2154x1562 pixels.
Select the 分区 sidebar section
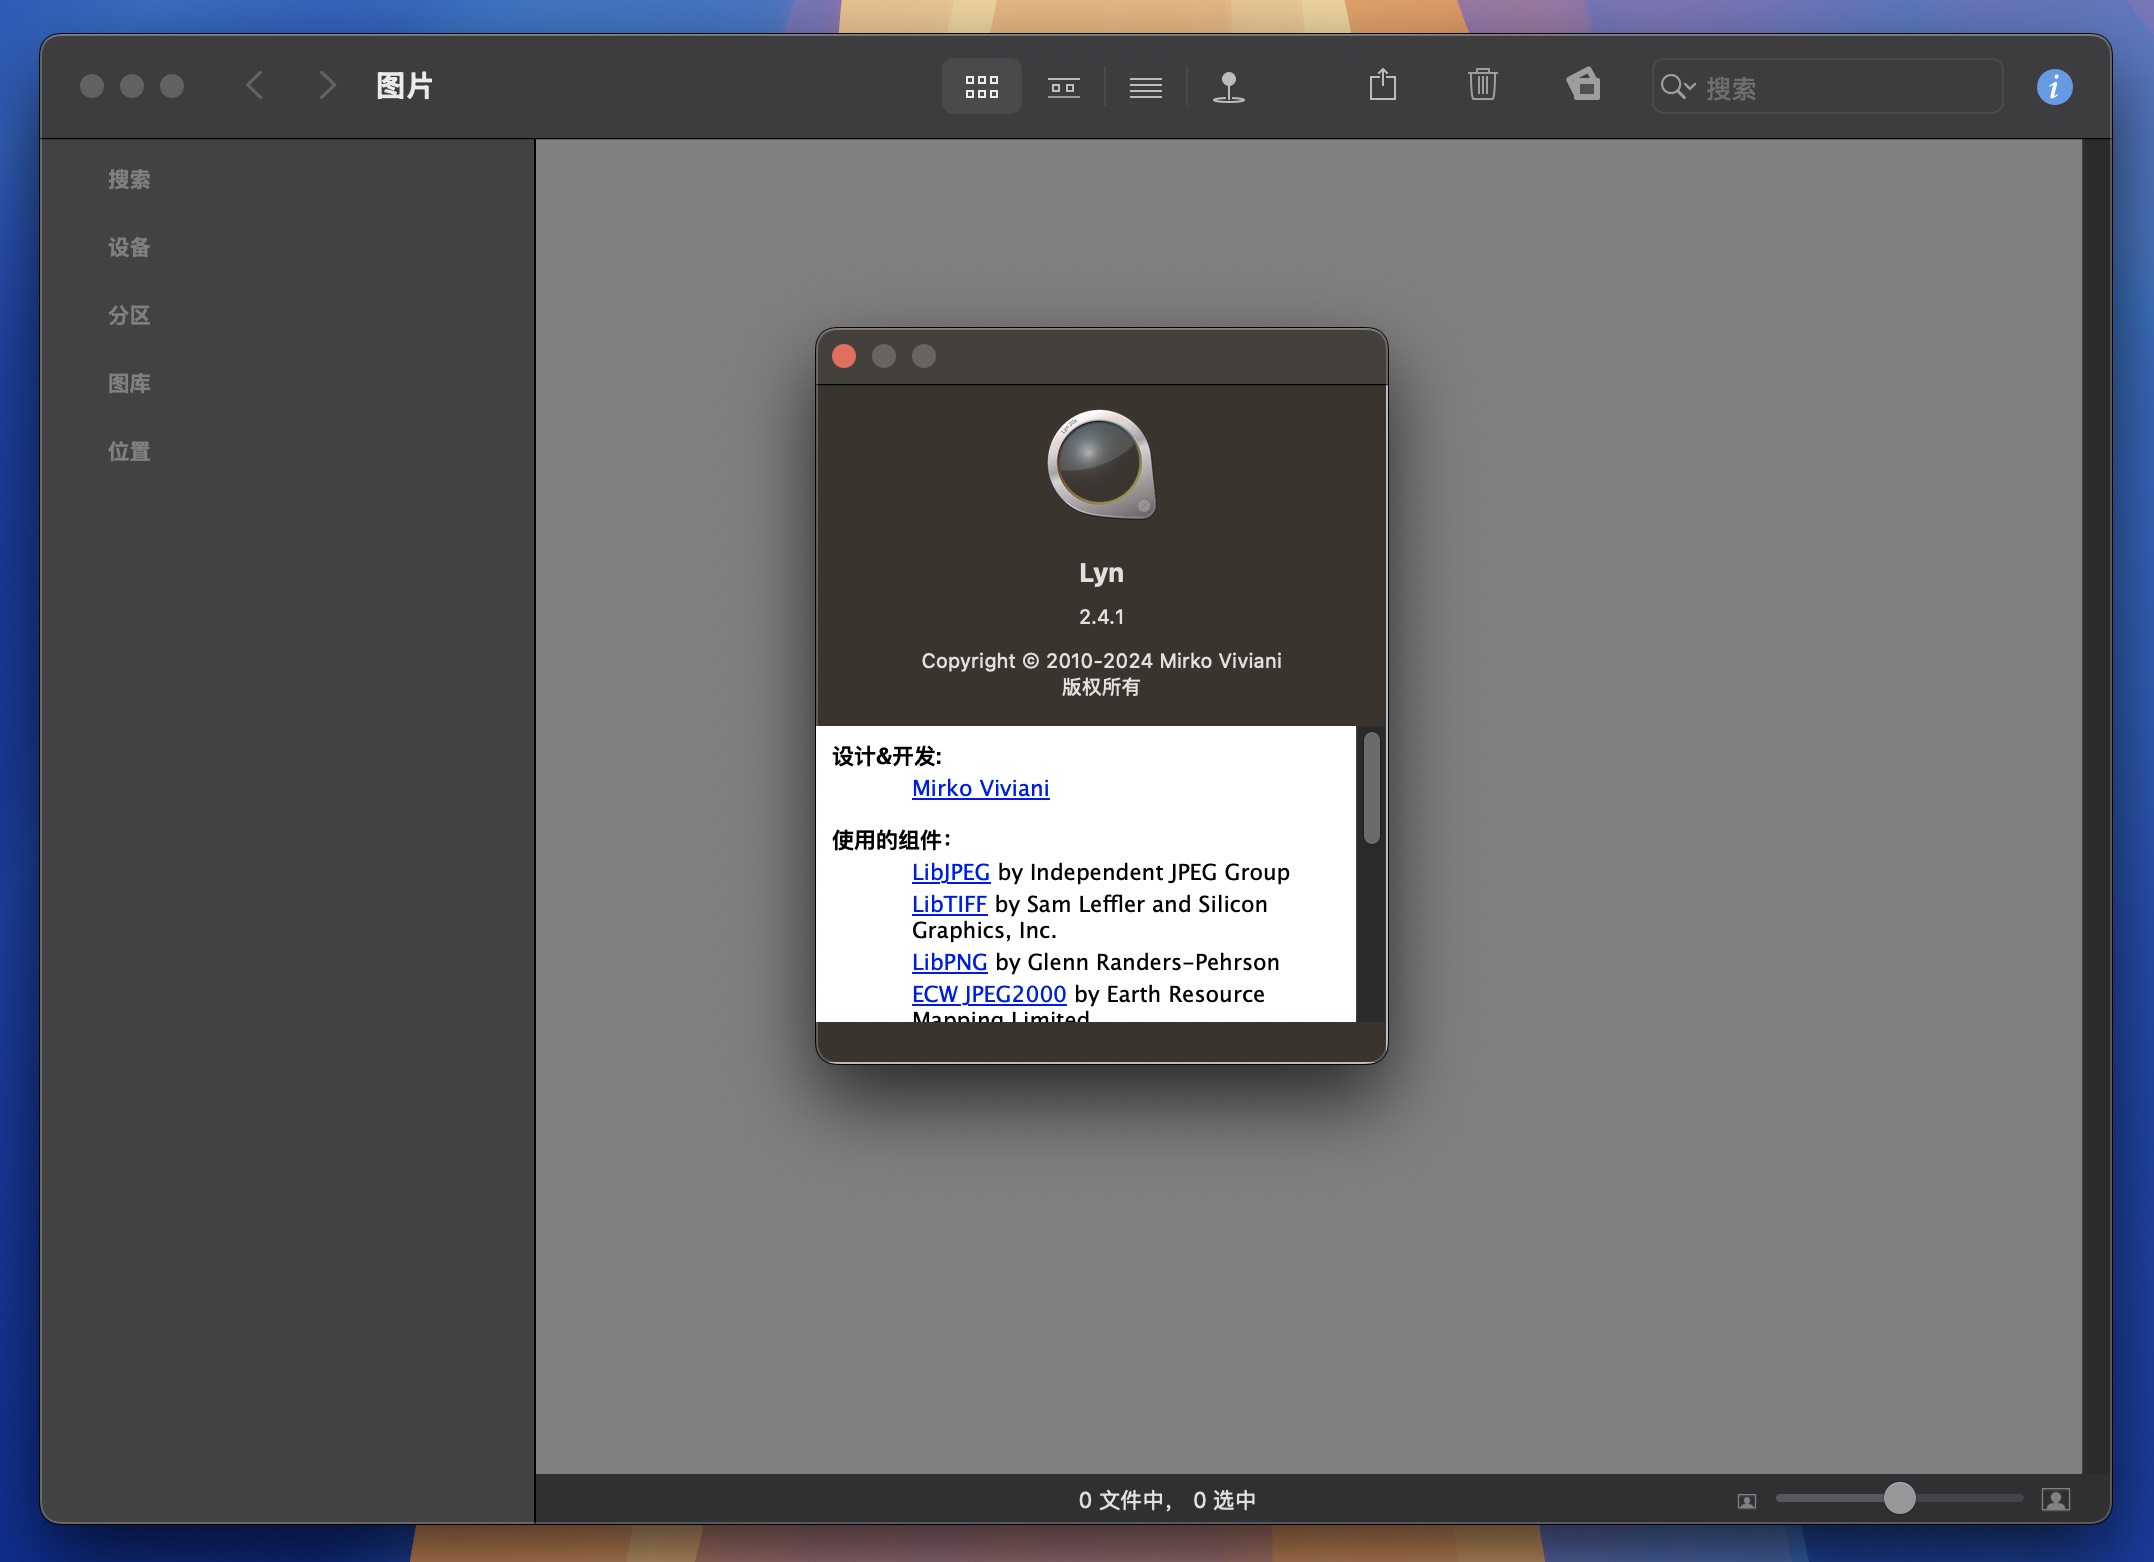[129, 316]
